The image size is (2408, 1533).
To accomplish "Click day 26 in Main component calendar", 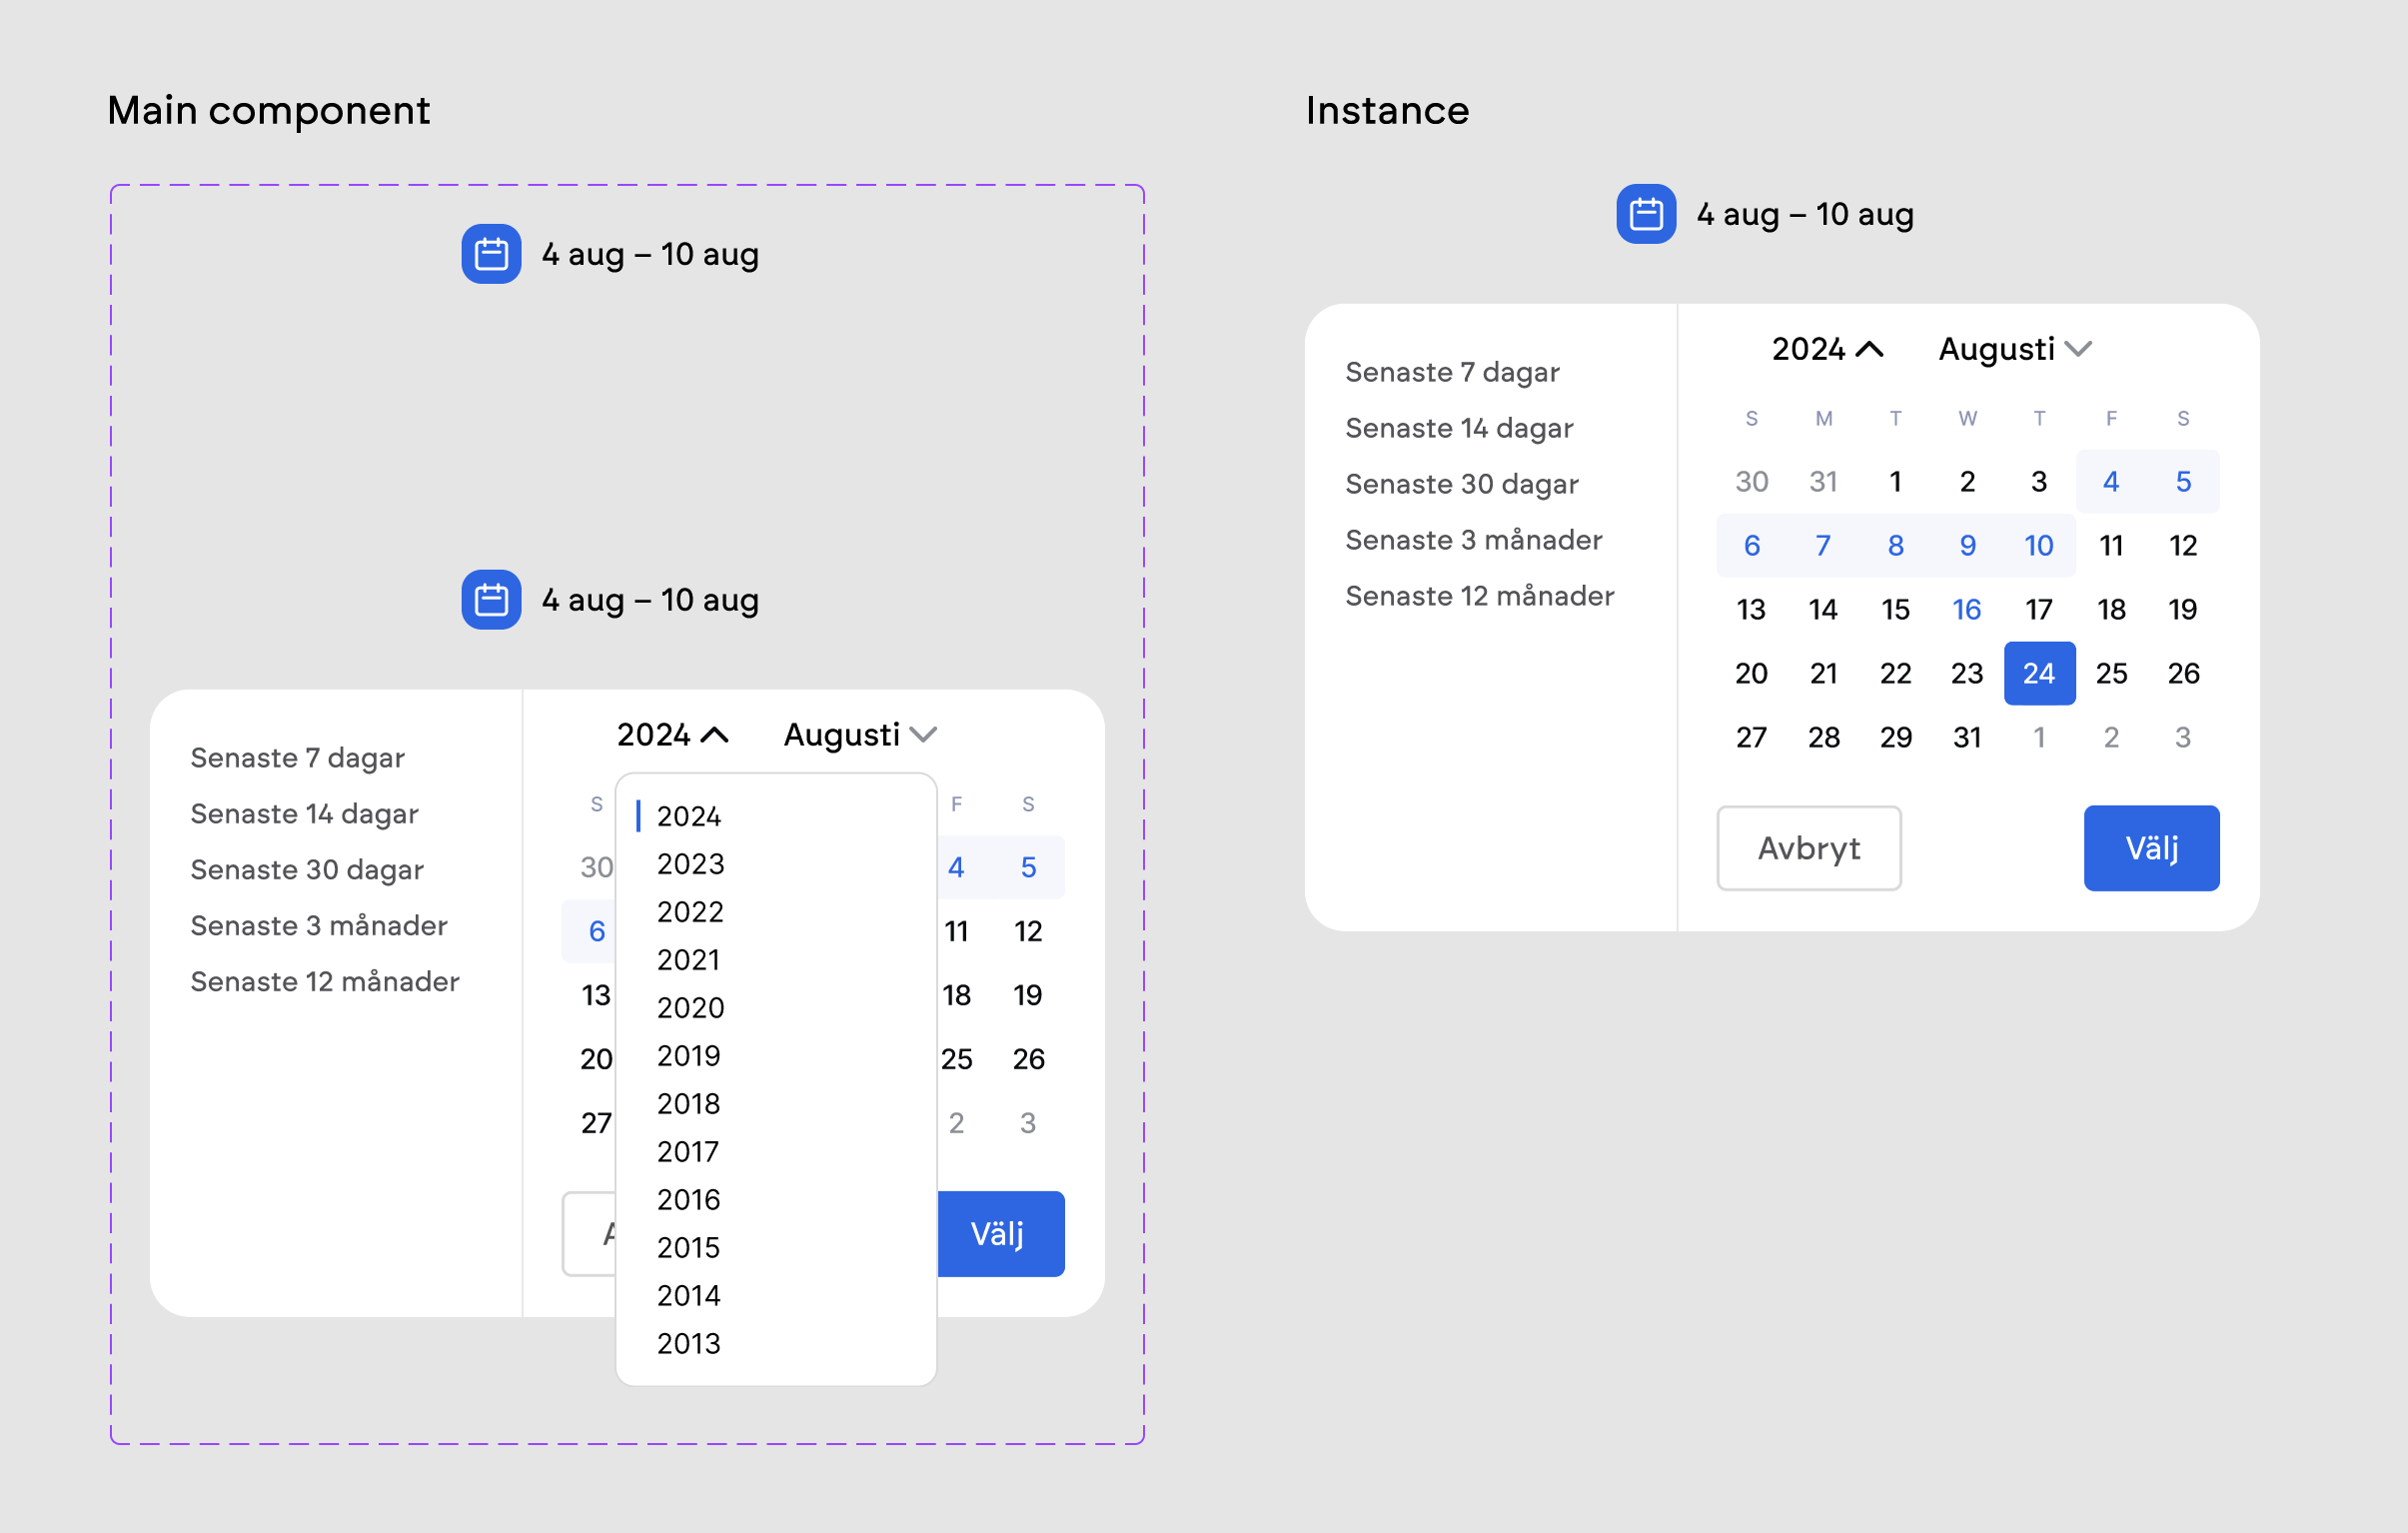I will point(1028,1059).
